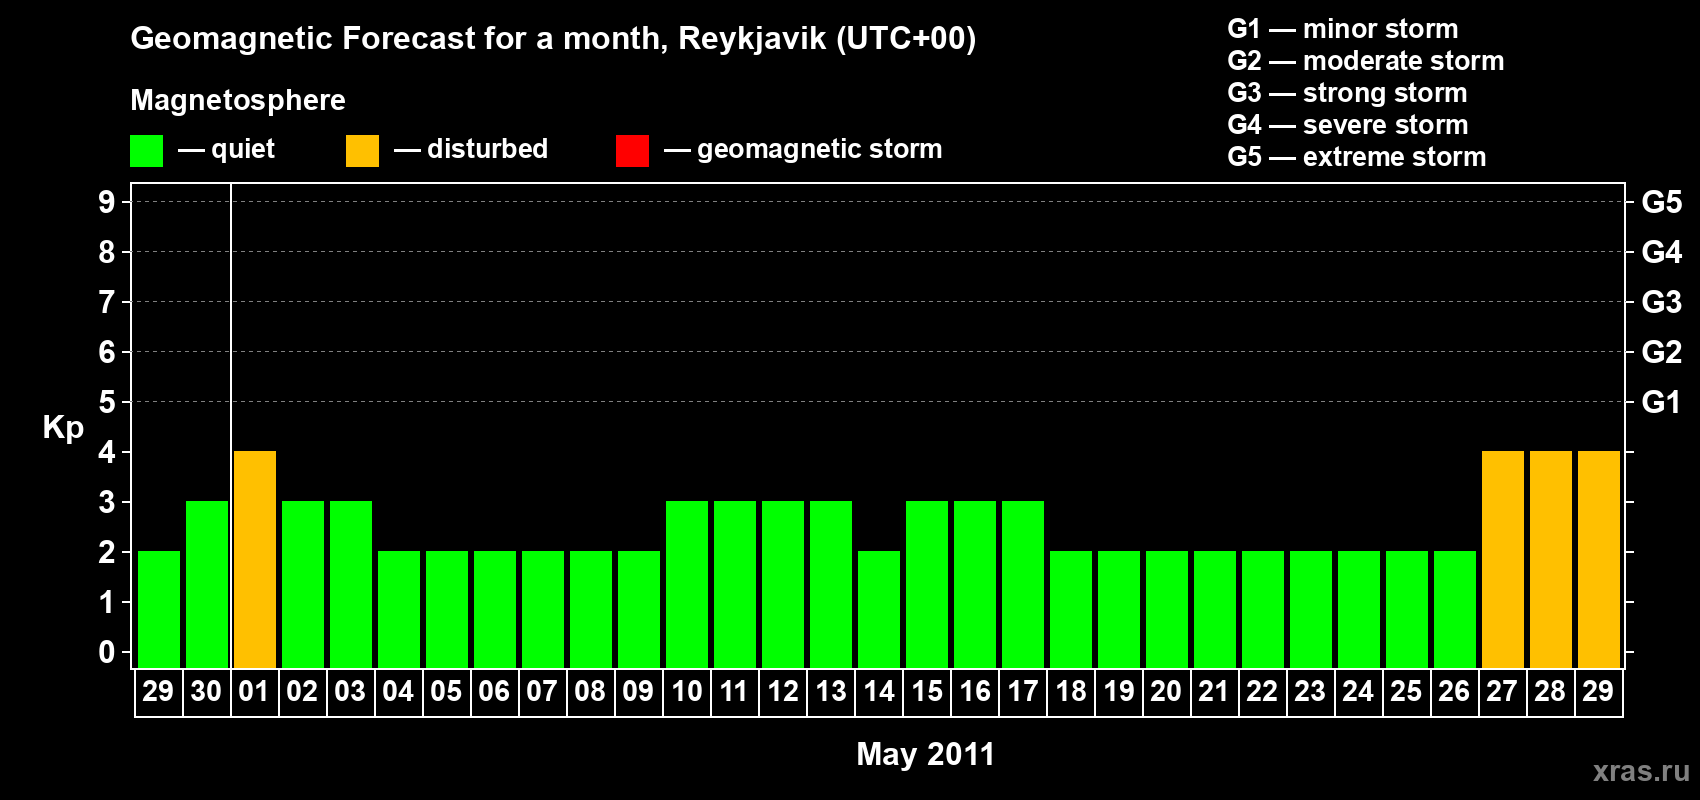Select the green bar for day 17
1700x800 pixels.
(1023, 585)
